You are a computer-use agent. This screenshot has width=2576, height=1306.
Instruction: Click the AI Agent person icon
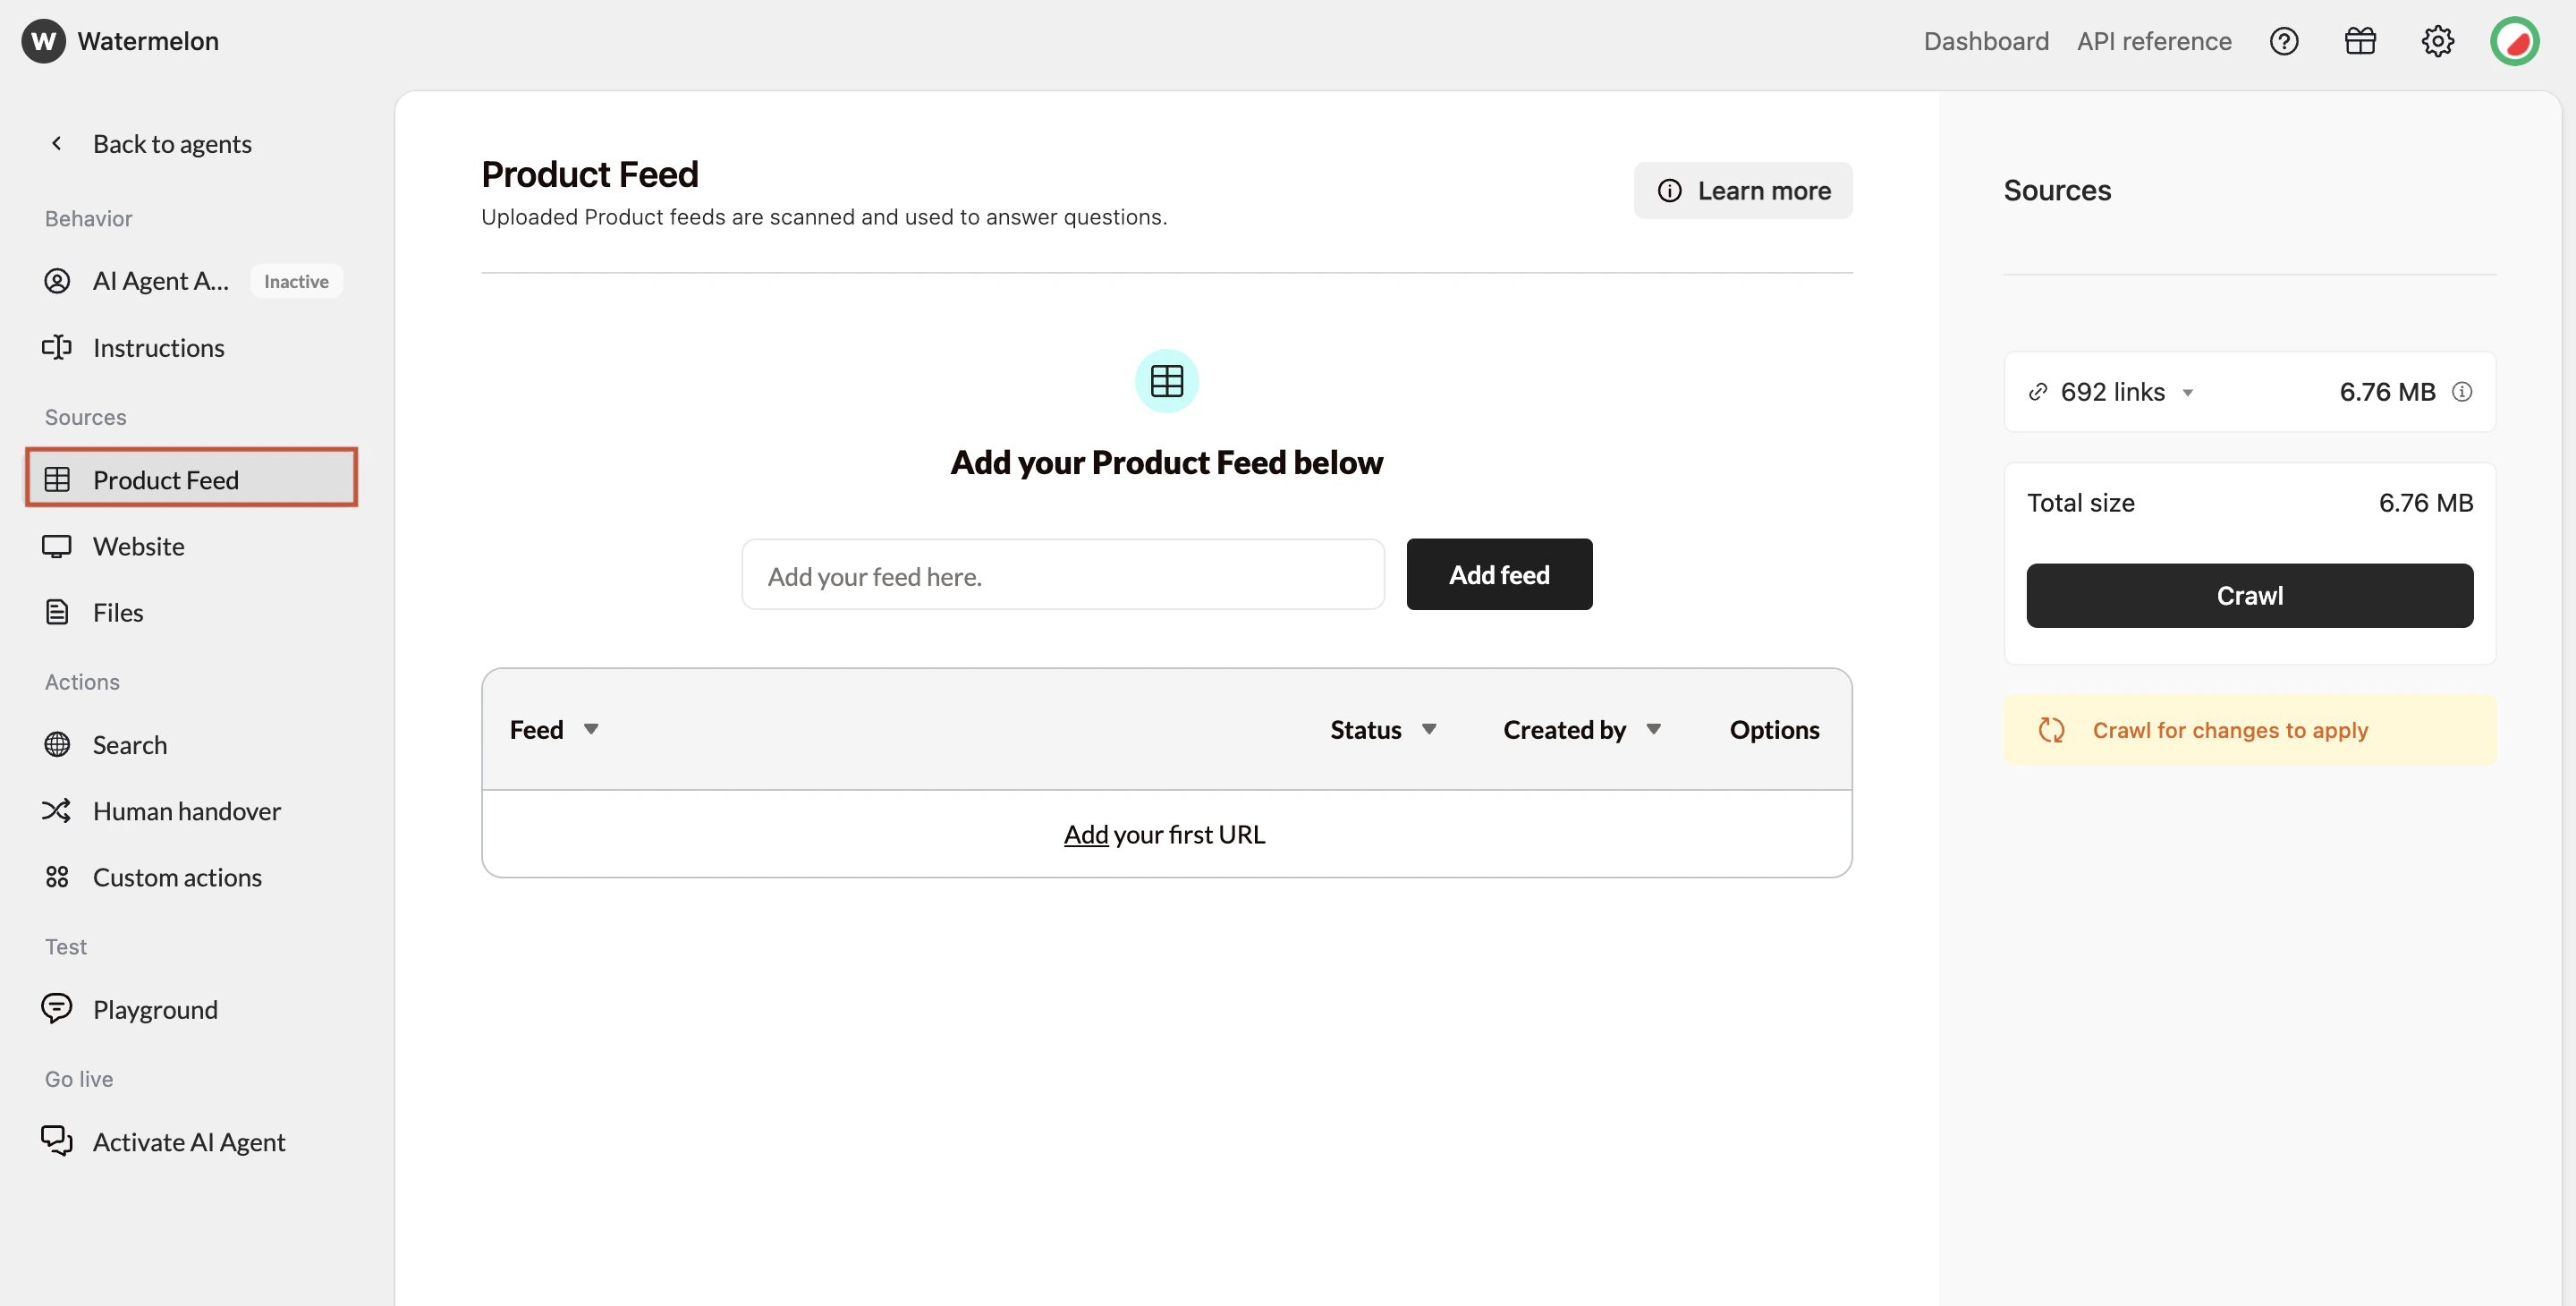click(57, 281)
